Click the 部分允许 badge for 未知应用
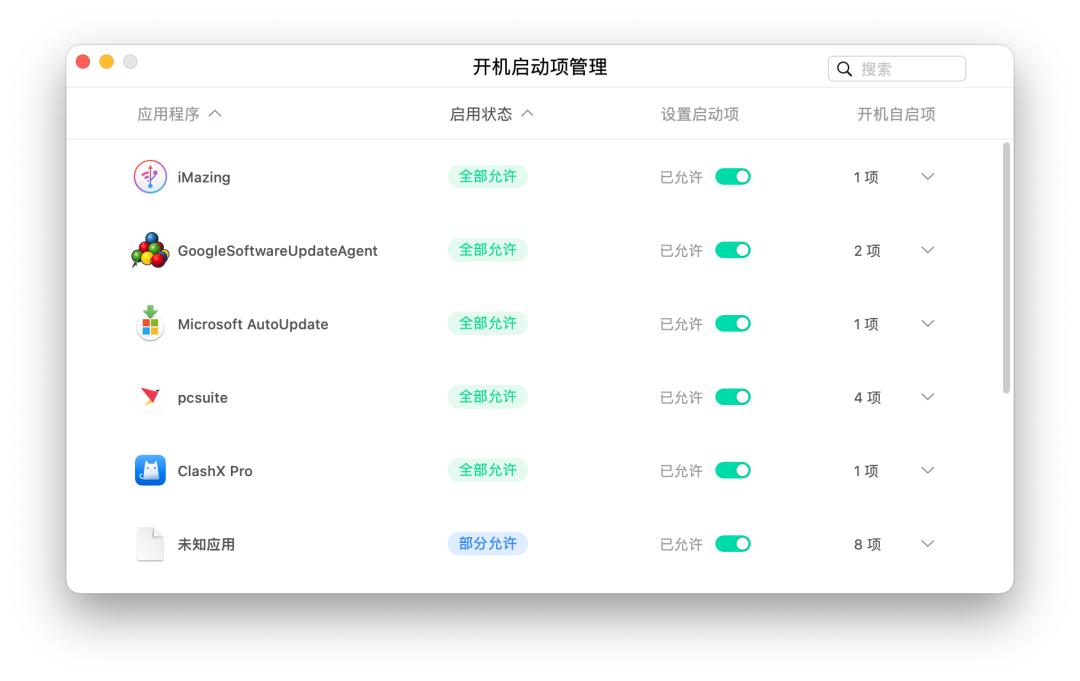Viewport: 1080px width, 681px height. click(488, 544)
